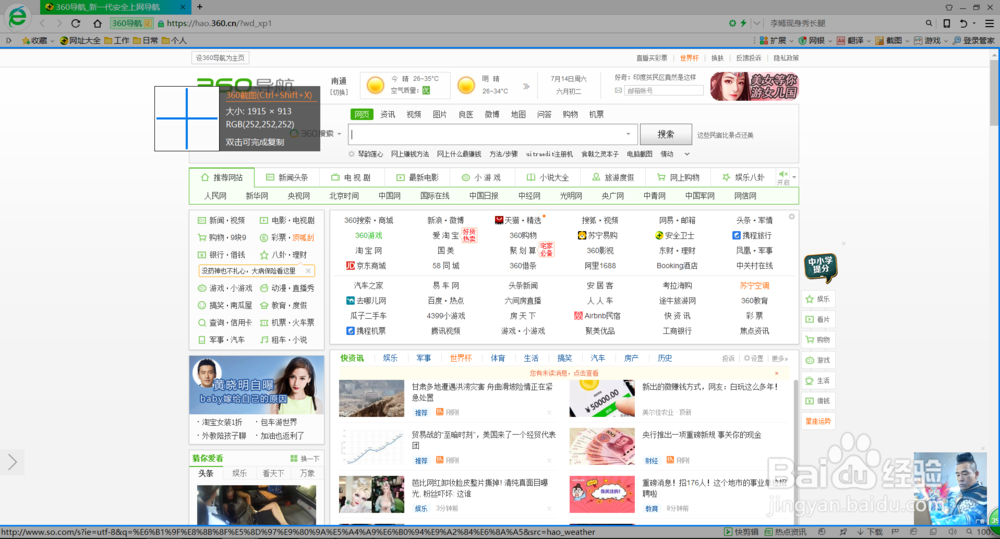Click the 借钱 right sidebar icon
This screenshot has height=539, width=1000.
[x=818, y=401]
